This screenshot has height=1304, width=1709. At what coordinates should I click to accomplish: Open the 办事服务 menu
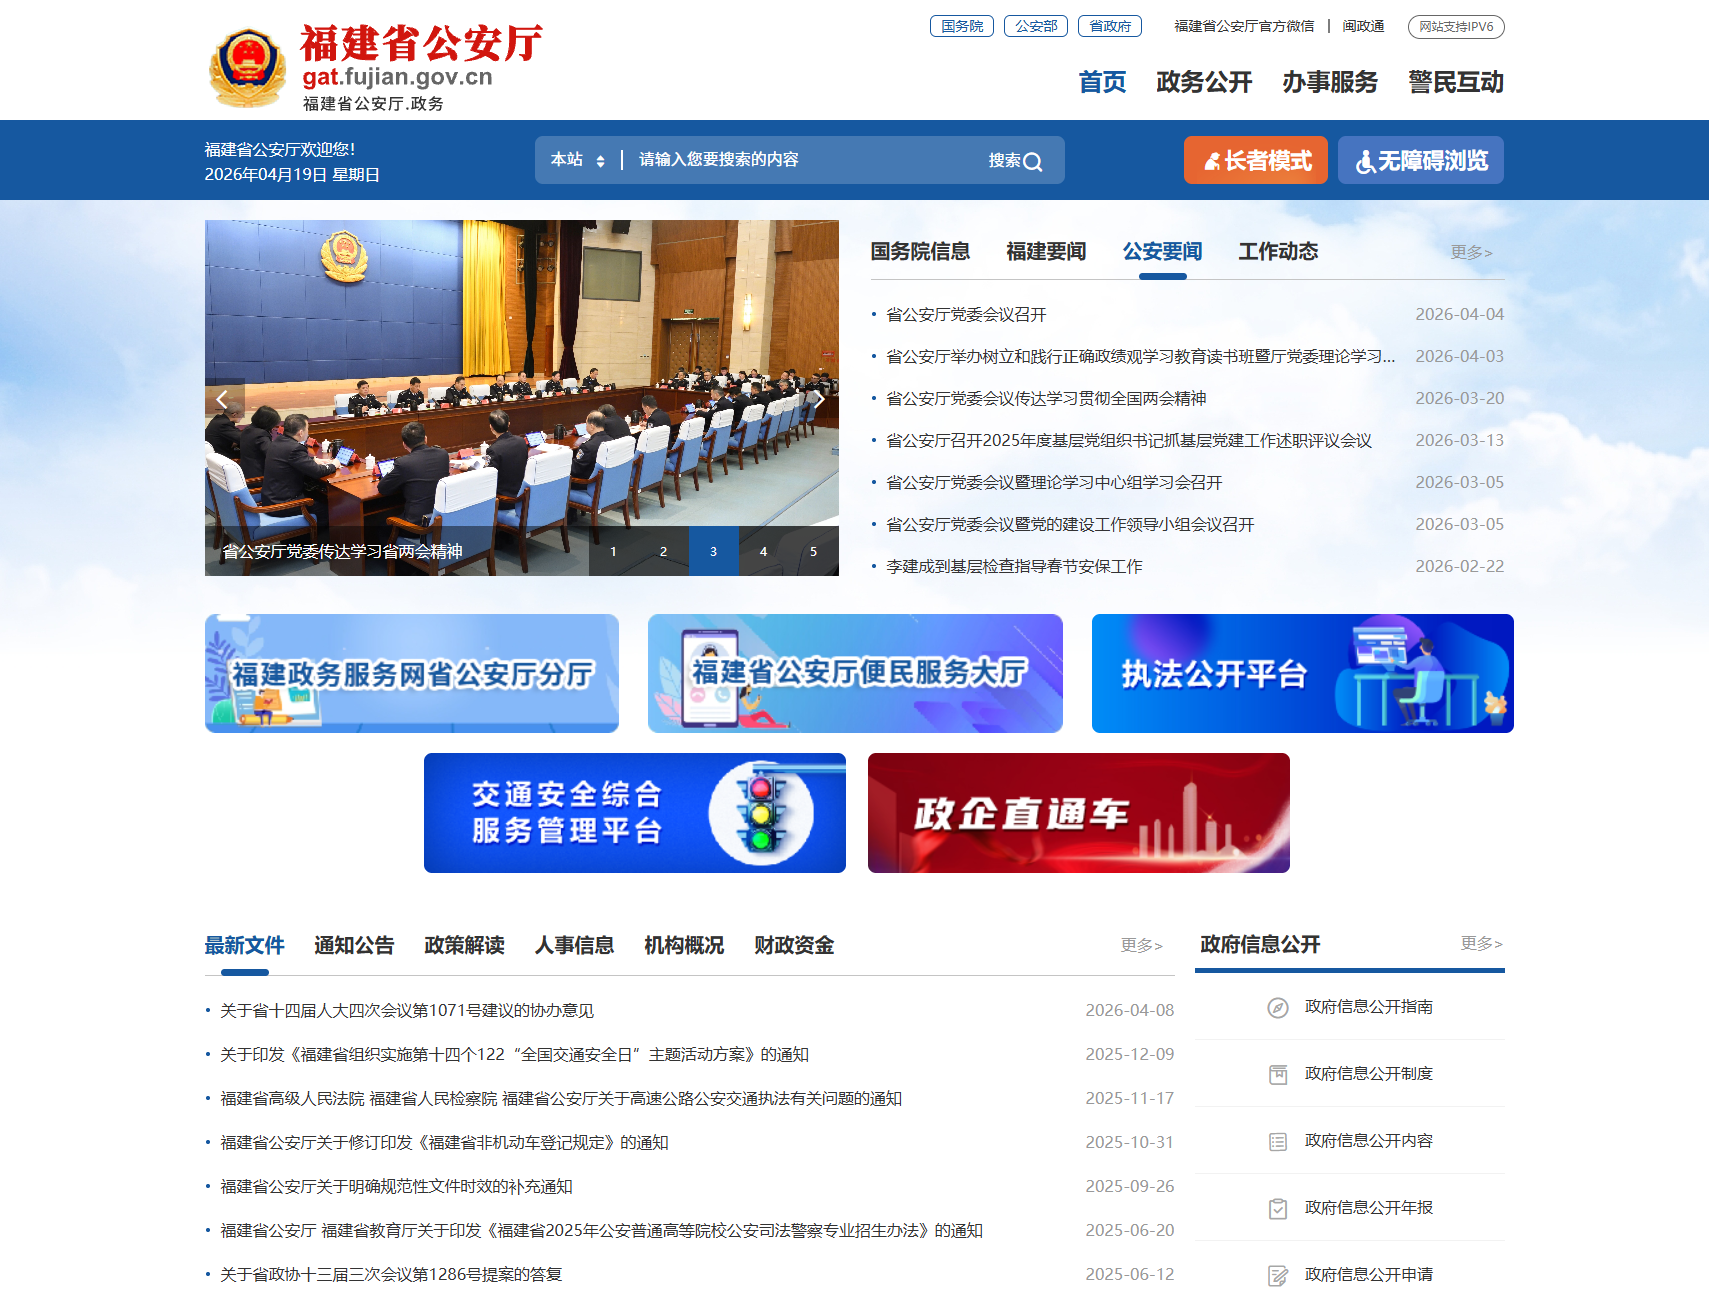pos(1331,83)
